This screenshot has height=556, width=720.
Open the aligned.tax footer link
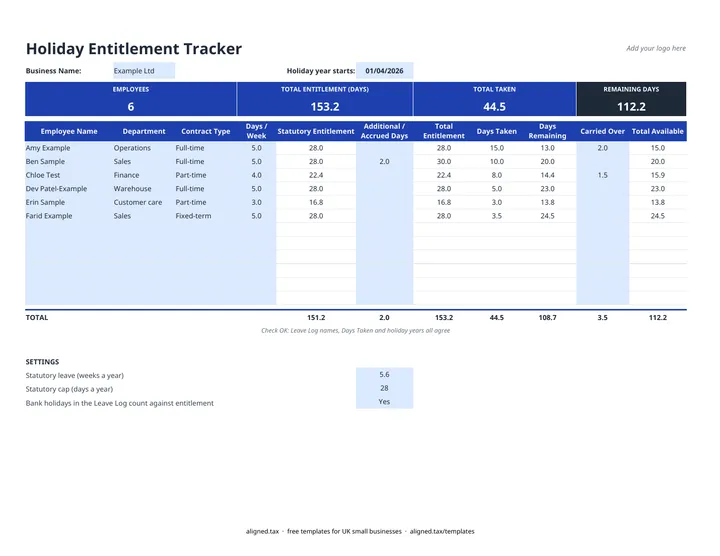(x=262, y=531)
